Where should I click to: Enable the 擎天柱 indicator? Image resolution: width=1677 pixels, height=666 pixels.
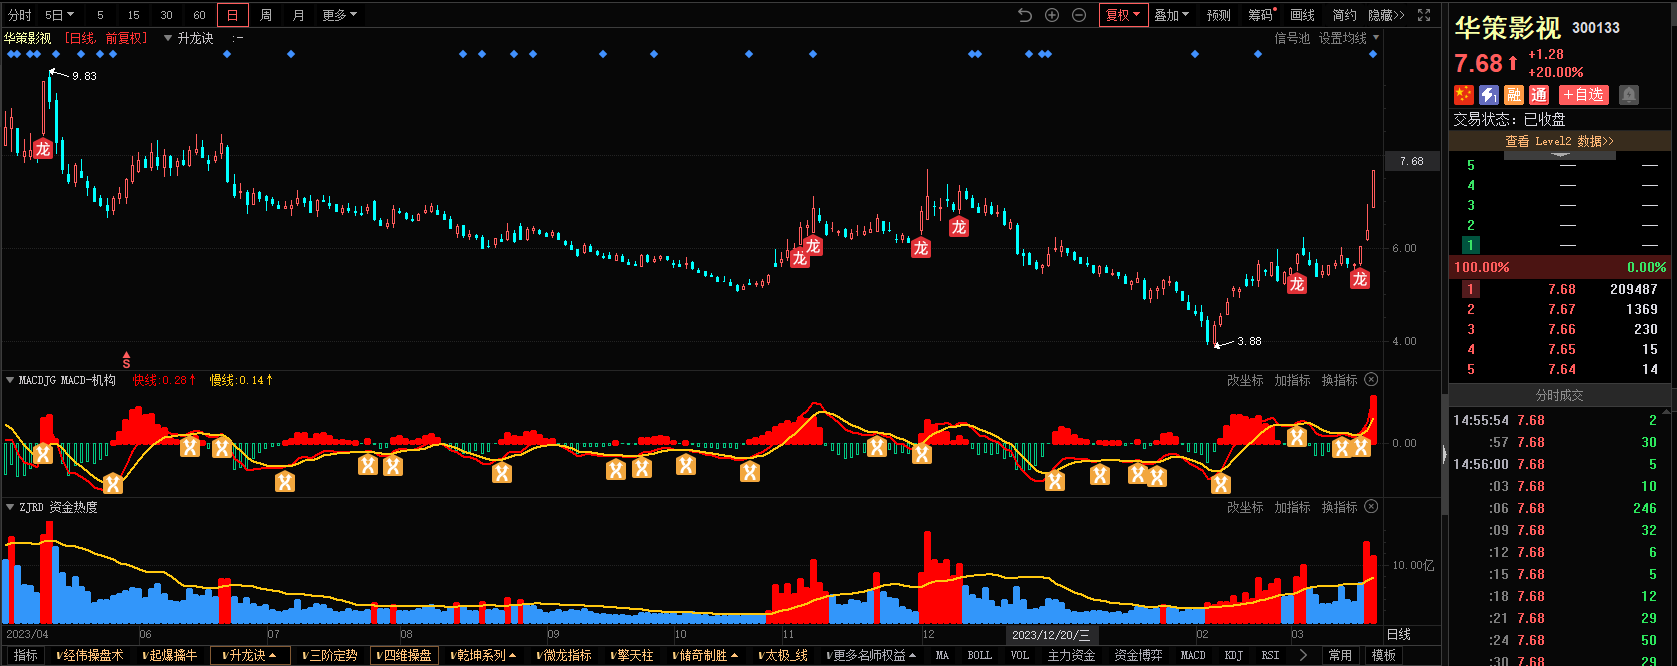pyautogui.click(x=632, y=655)
